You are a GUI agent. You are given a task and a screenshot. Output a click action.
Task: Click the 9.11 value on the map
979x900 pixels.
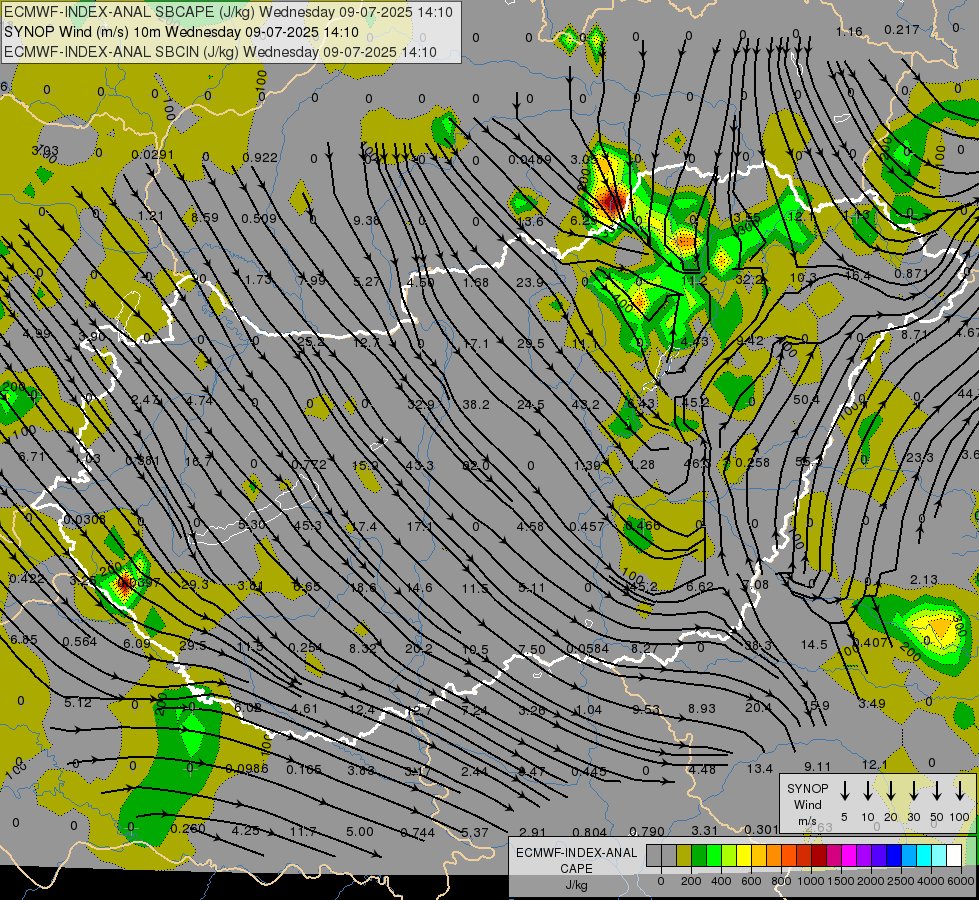(x=817, y=766)
